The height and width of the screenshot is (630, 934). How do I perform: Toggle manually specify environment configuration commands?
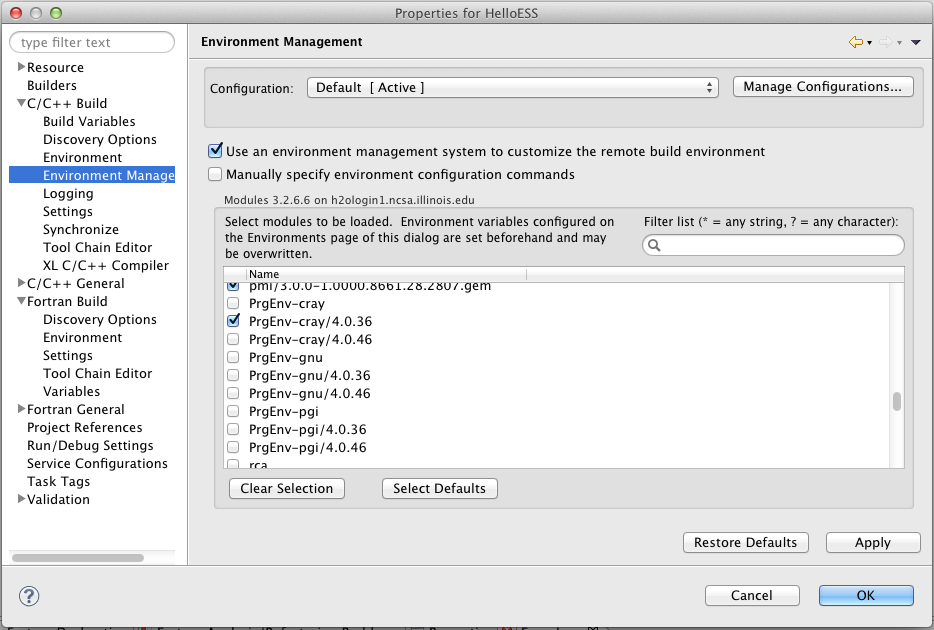[215, 174]
